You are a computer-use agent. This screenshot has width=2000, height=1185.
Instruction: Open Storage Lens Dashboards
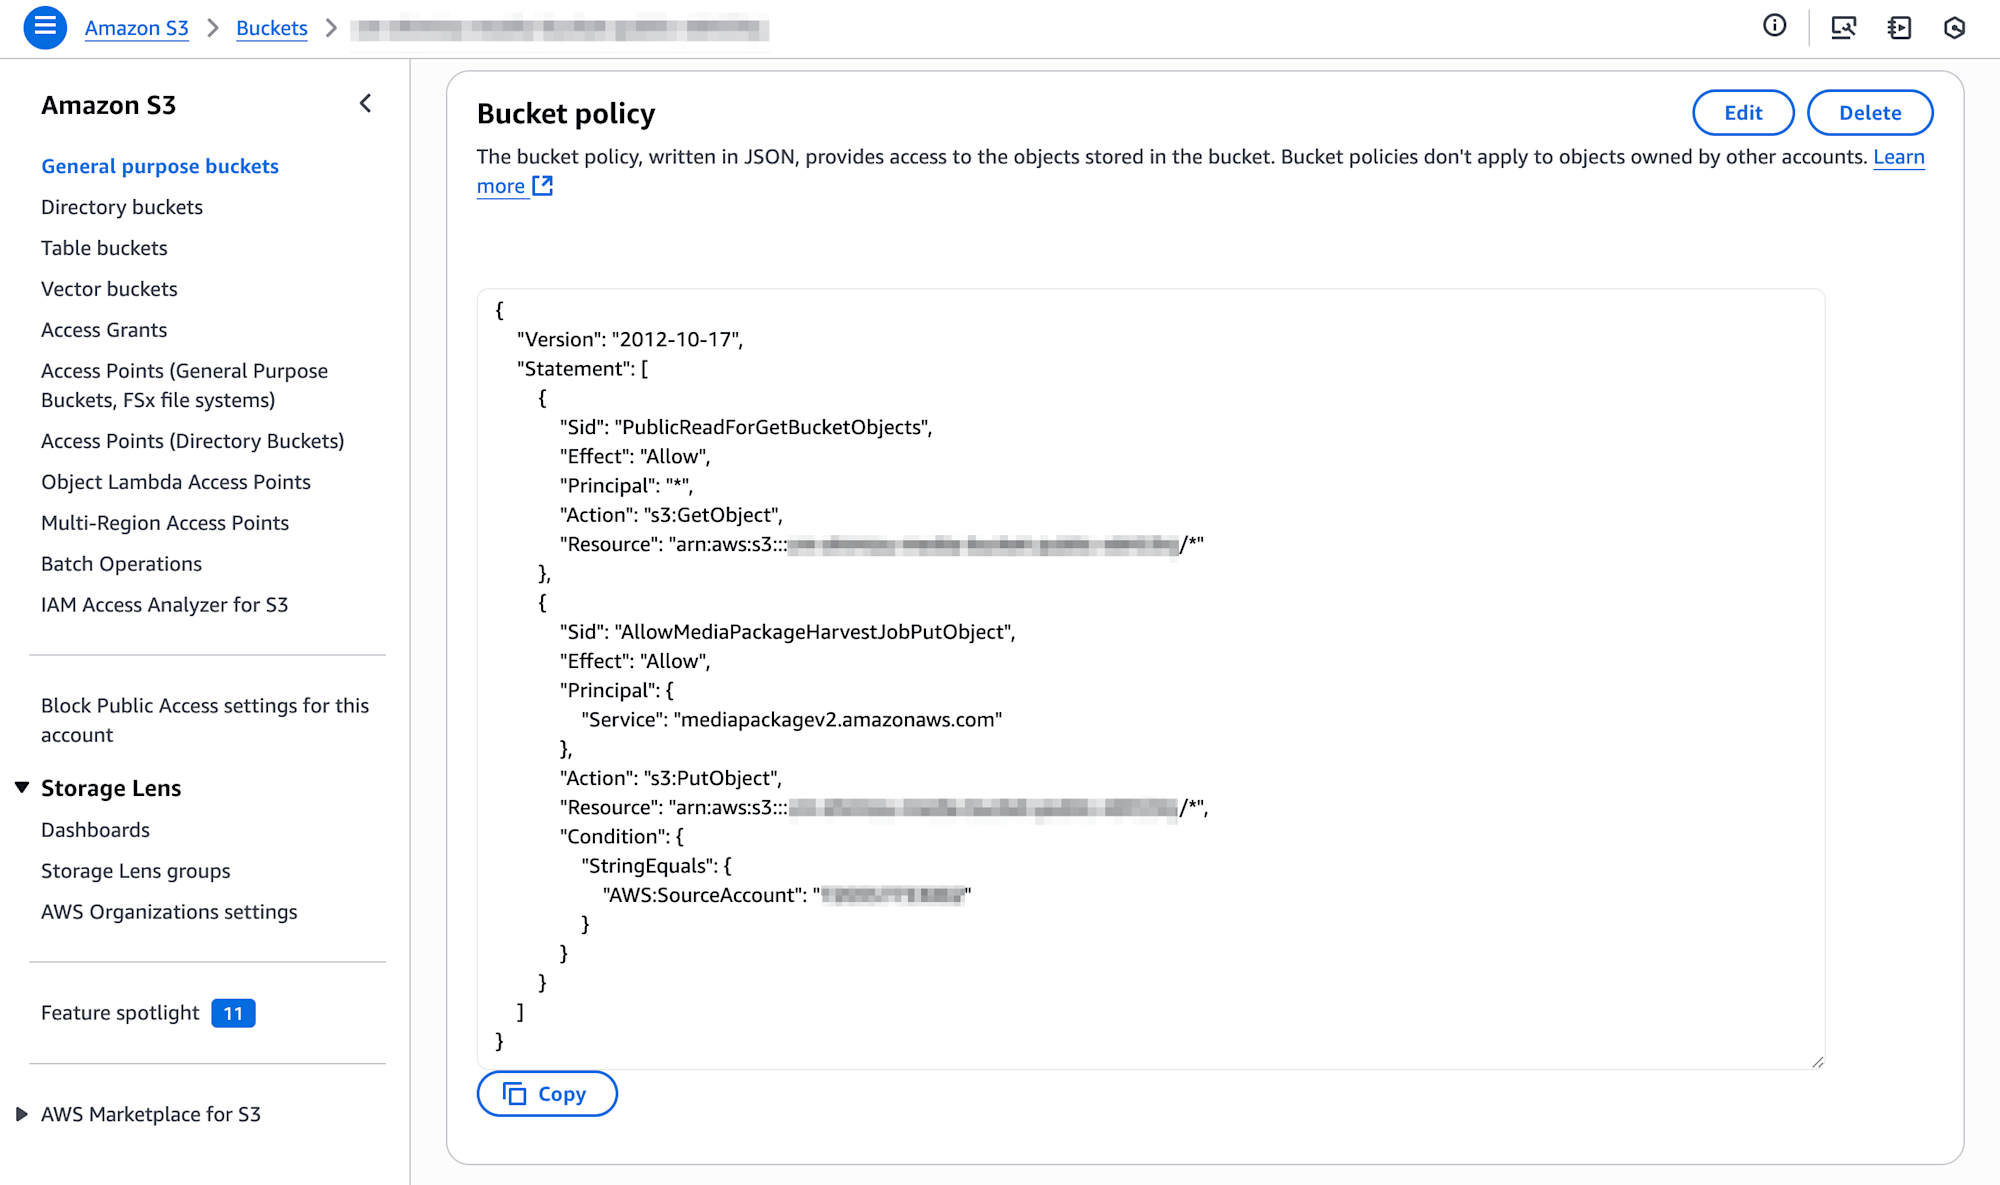tap(95, 830)
